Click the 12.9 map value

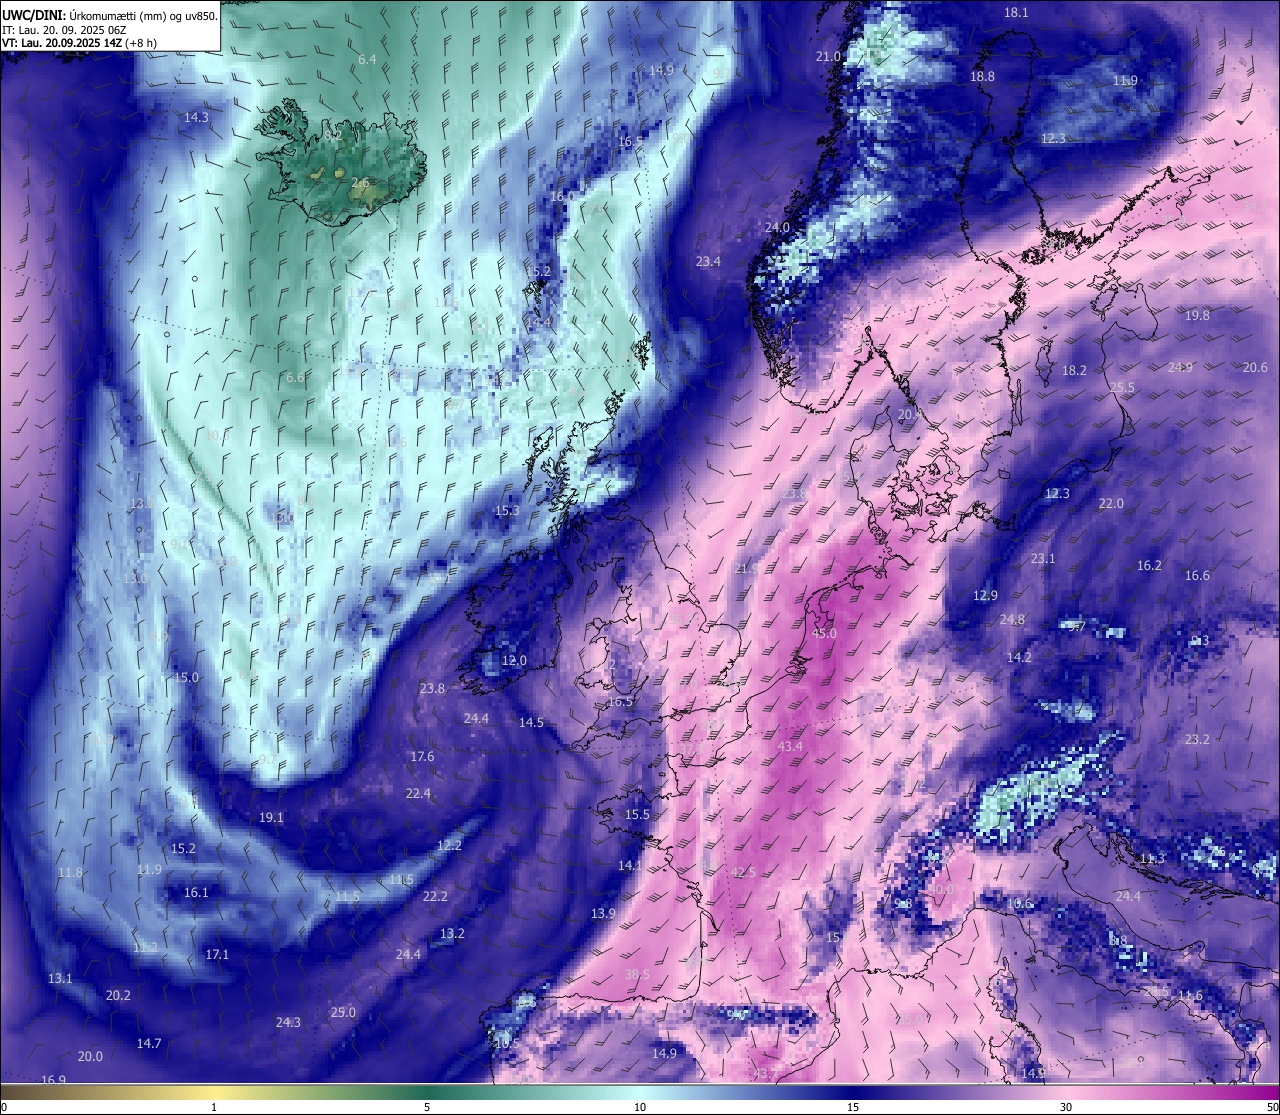(x=985, y=595)
